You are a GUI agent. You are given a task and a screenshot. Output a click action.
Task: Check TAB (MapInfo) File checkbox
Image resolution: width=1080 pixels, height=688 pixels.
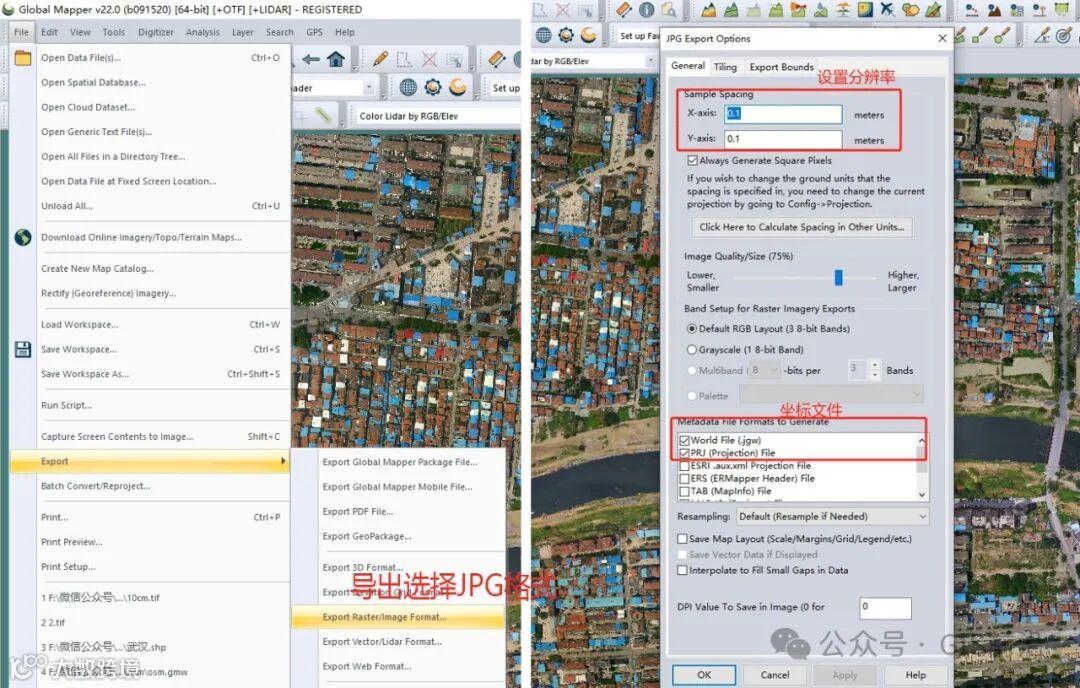(684, 492)
